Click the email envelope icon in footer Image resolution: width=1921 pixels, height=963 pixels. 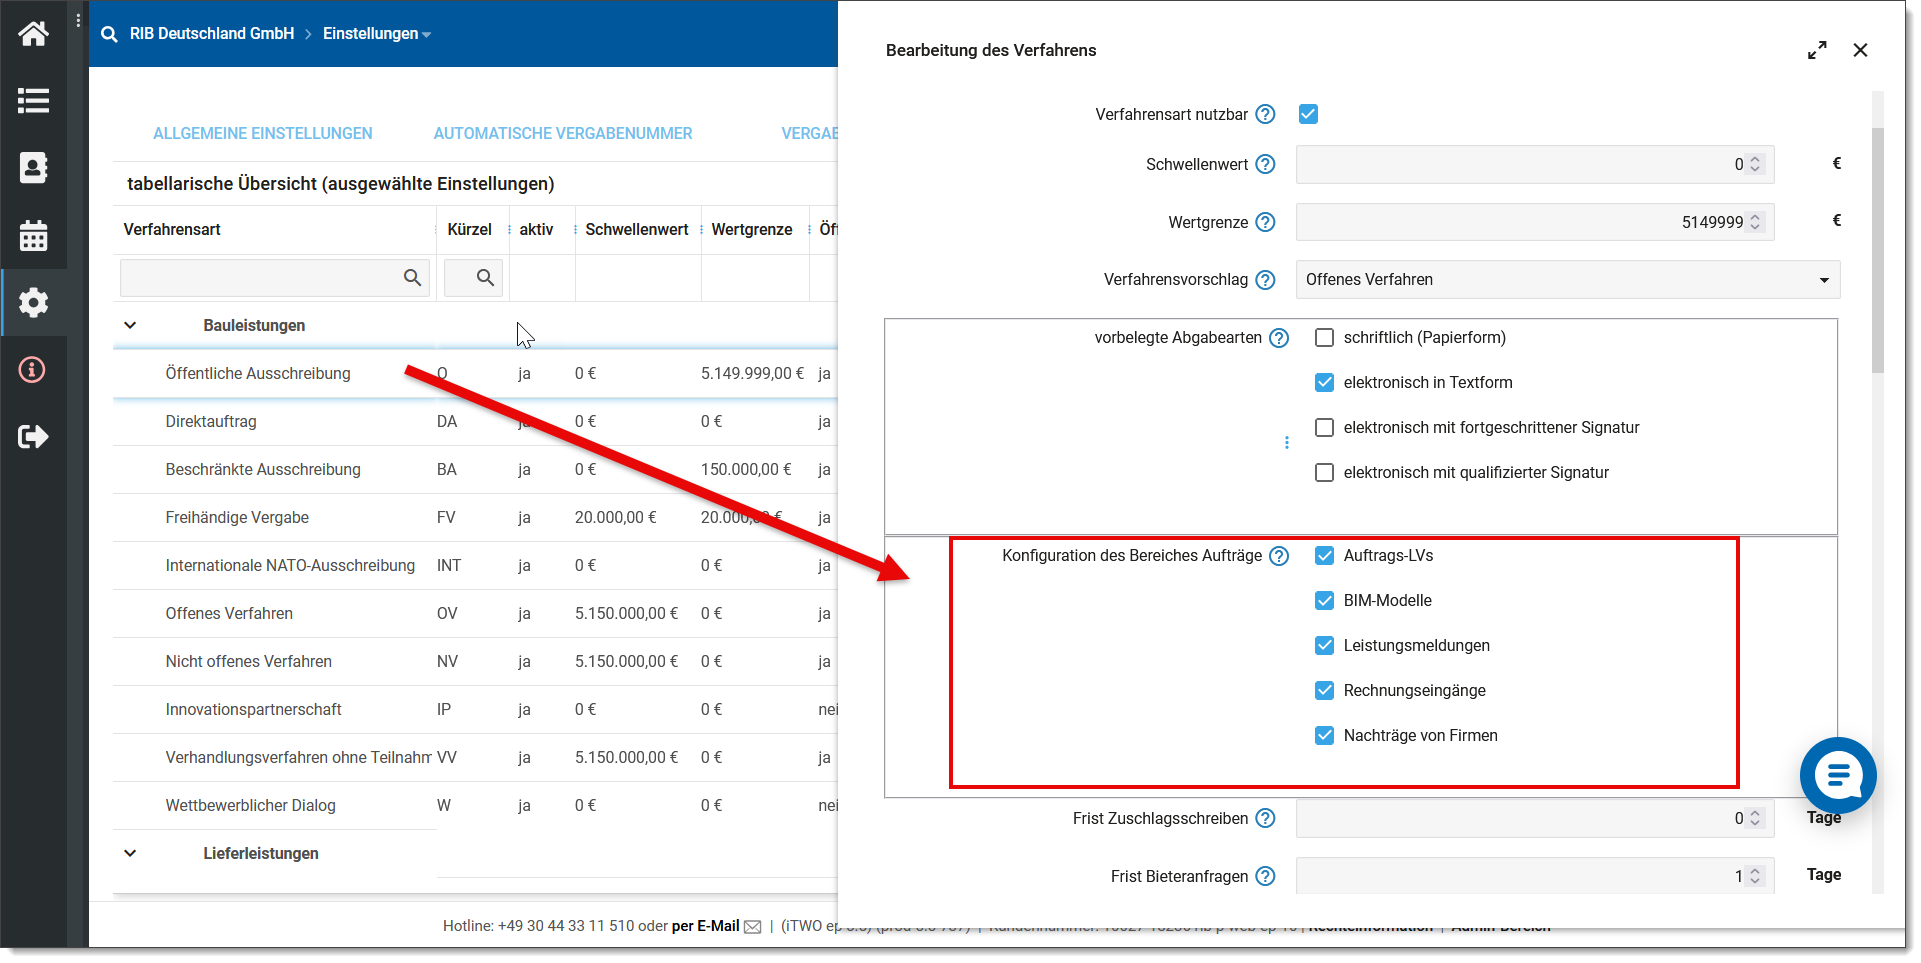pos(753,927)
